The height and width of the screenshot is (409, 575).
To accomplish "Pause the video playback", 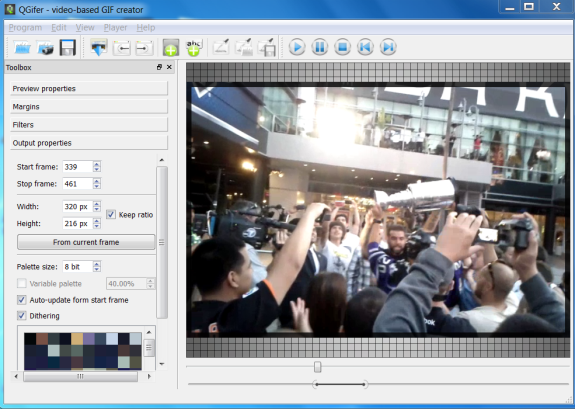I will (320, 47).
